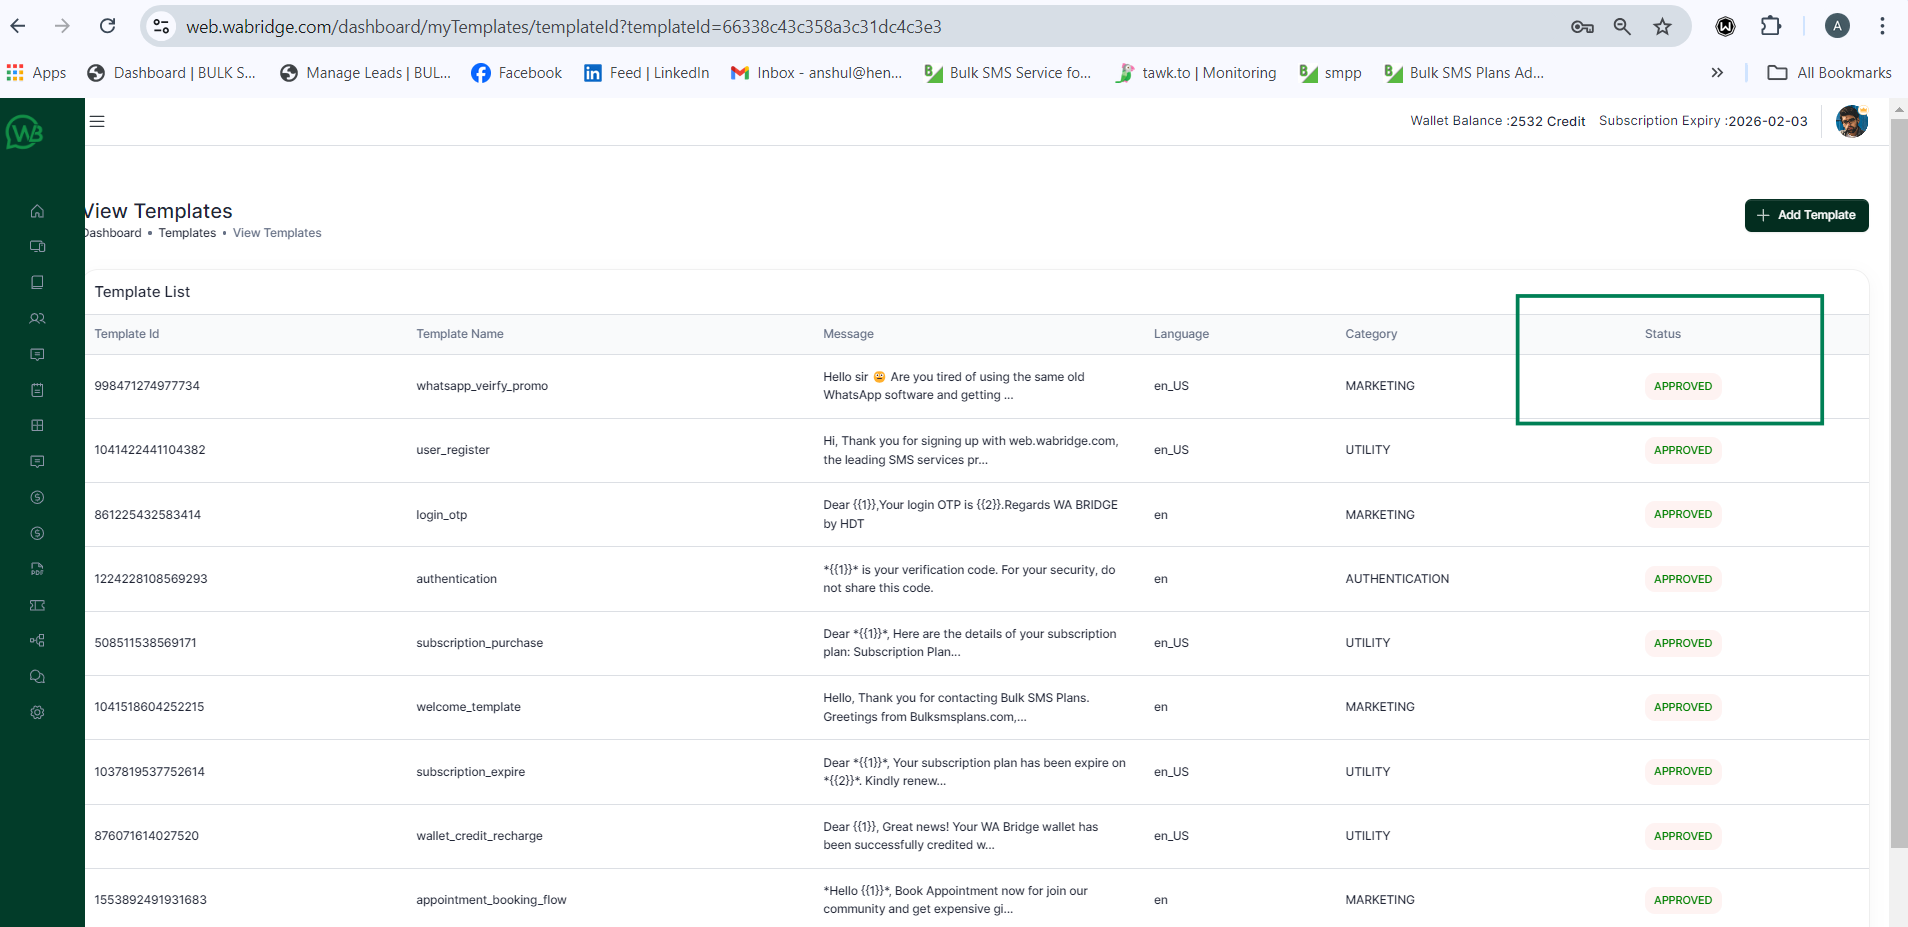Open Manage Leads bookmark
Screen dimensions: 1908x927
365,73
